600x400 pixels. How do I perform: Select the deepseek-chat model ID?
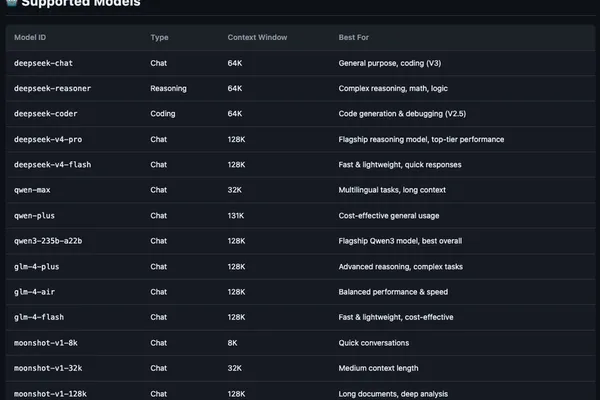coord(43,63)
